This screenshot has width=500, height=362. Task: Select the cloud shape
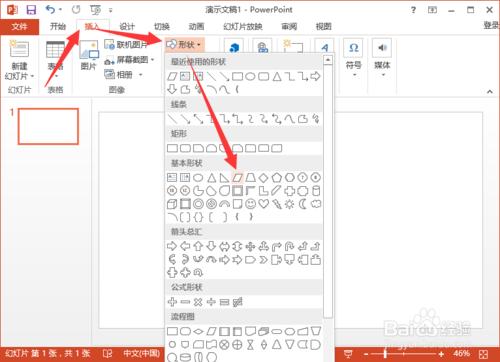tap(316, 204)
